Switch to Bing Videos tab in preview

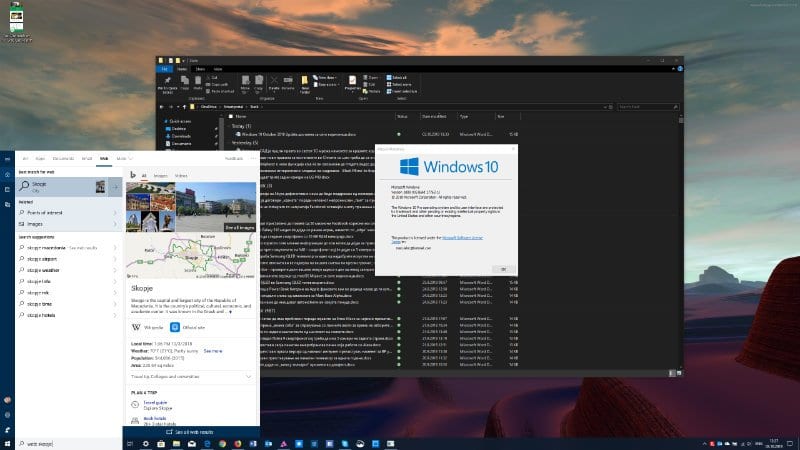pos(181,176)
